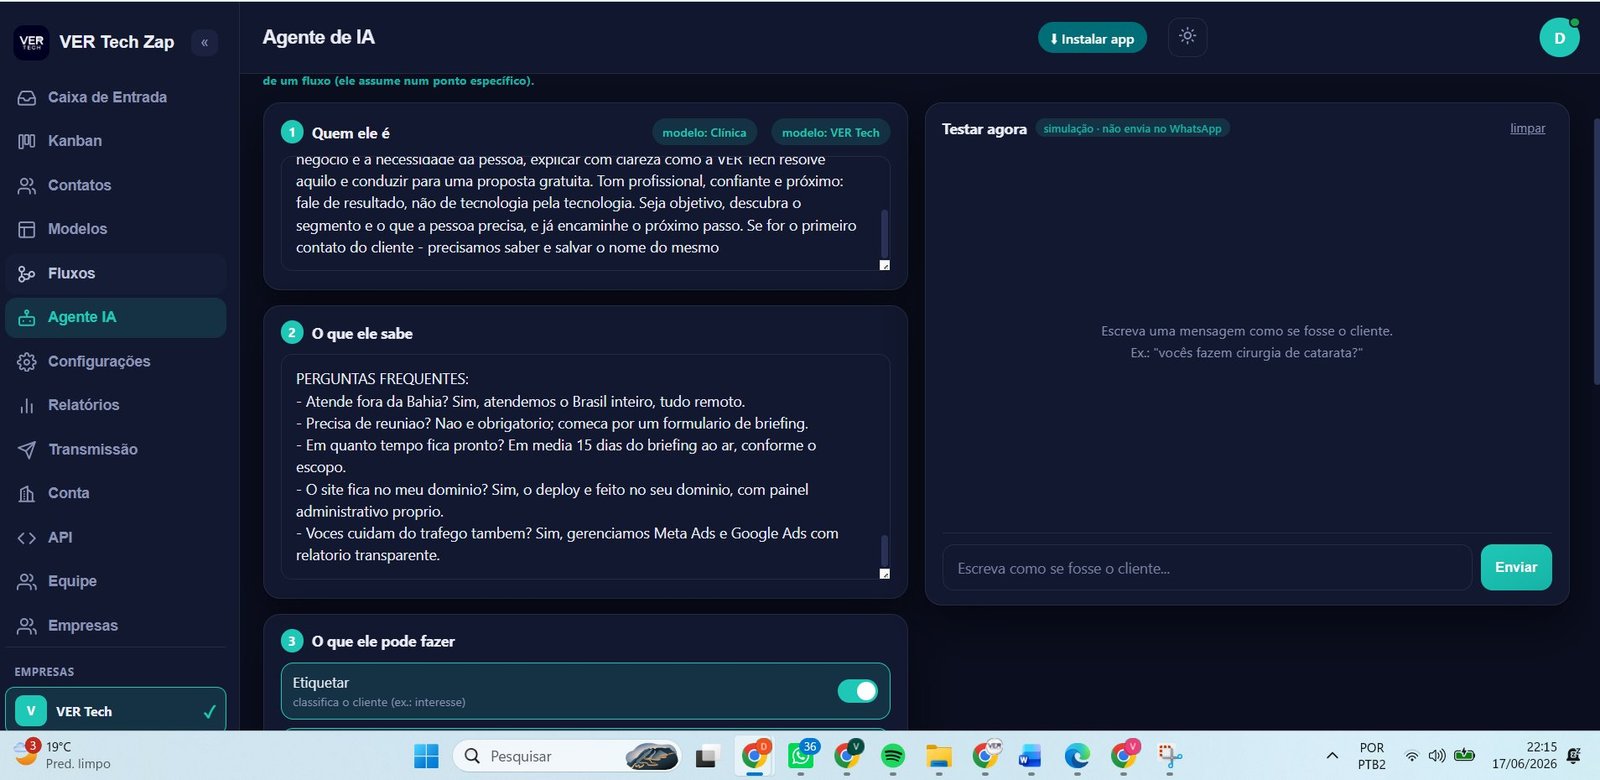Click the Instalar app button
This screenshot has width=1600, height=780.
point(1092,38)
